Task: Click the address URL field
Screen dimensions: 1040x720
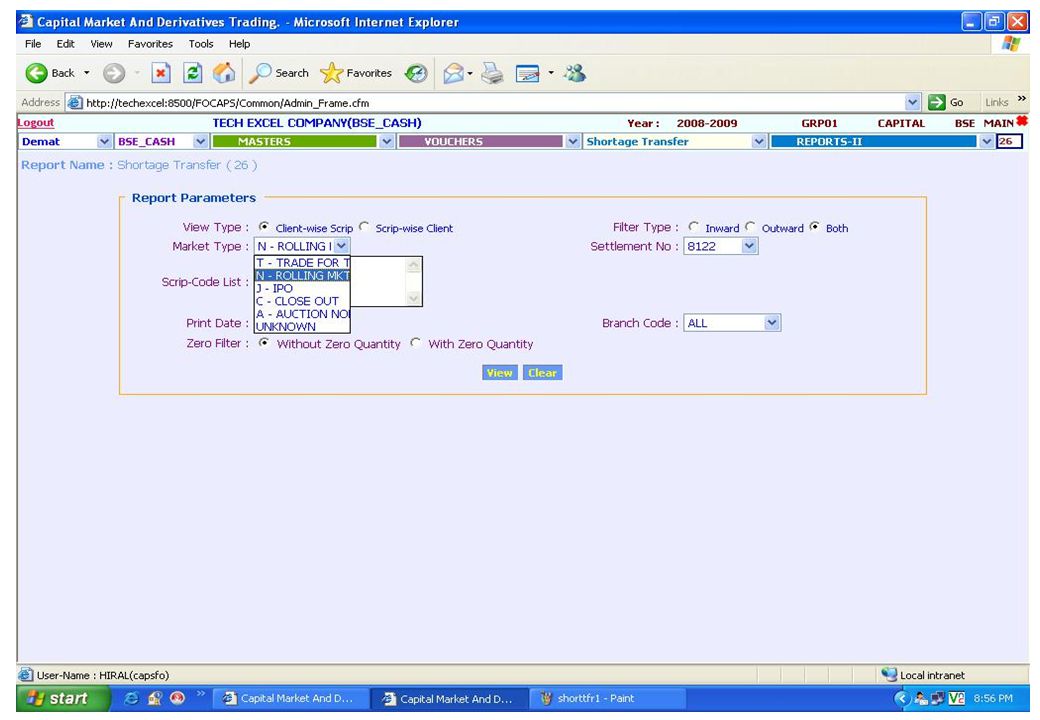Action: click(493, 103)
